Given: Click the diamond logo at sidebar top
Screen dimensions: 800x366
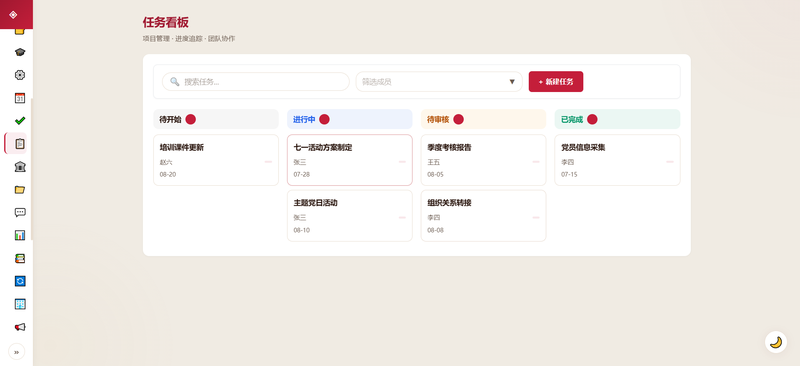Looking at the screenshot, I should point(13,14).
